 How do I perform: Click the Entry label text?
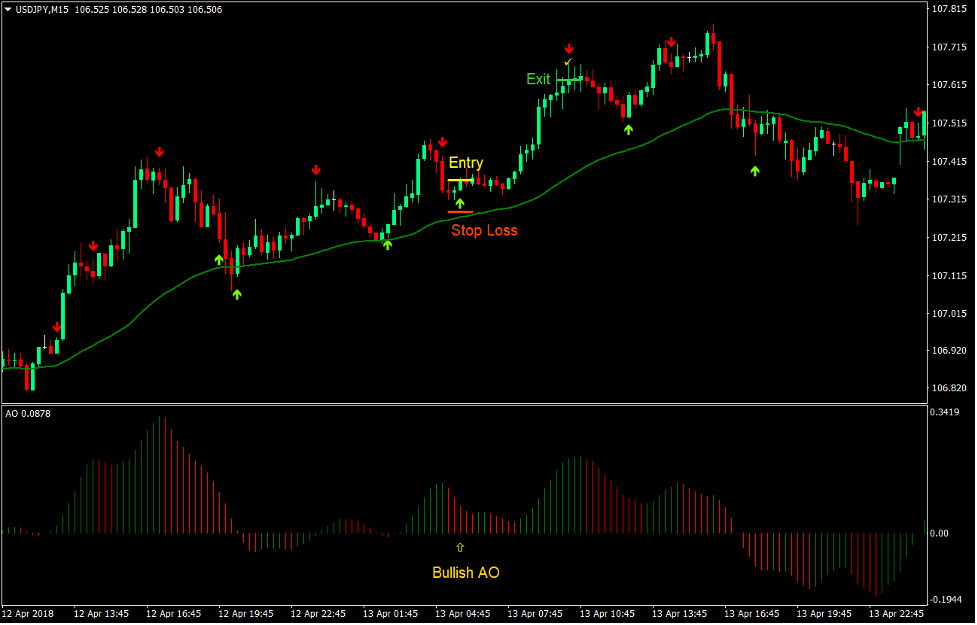click(466, 162)
